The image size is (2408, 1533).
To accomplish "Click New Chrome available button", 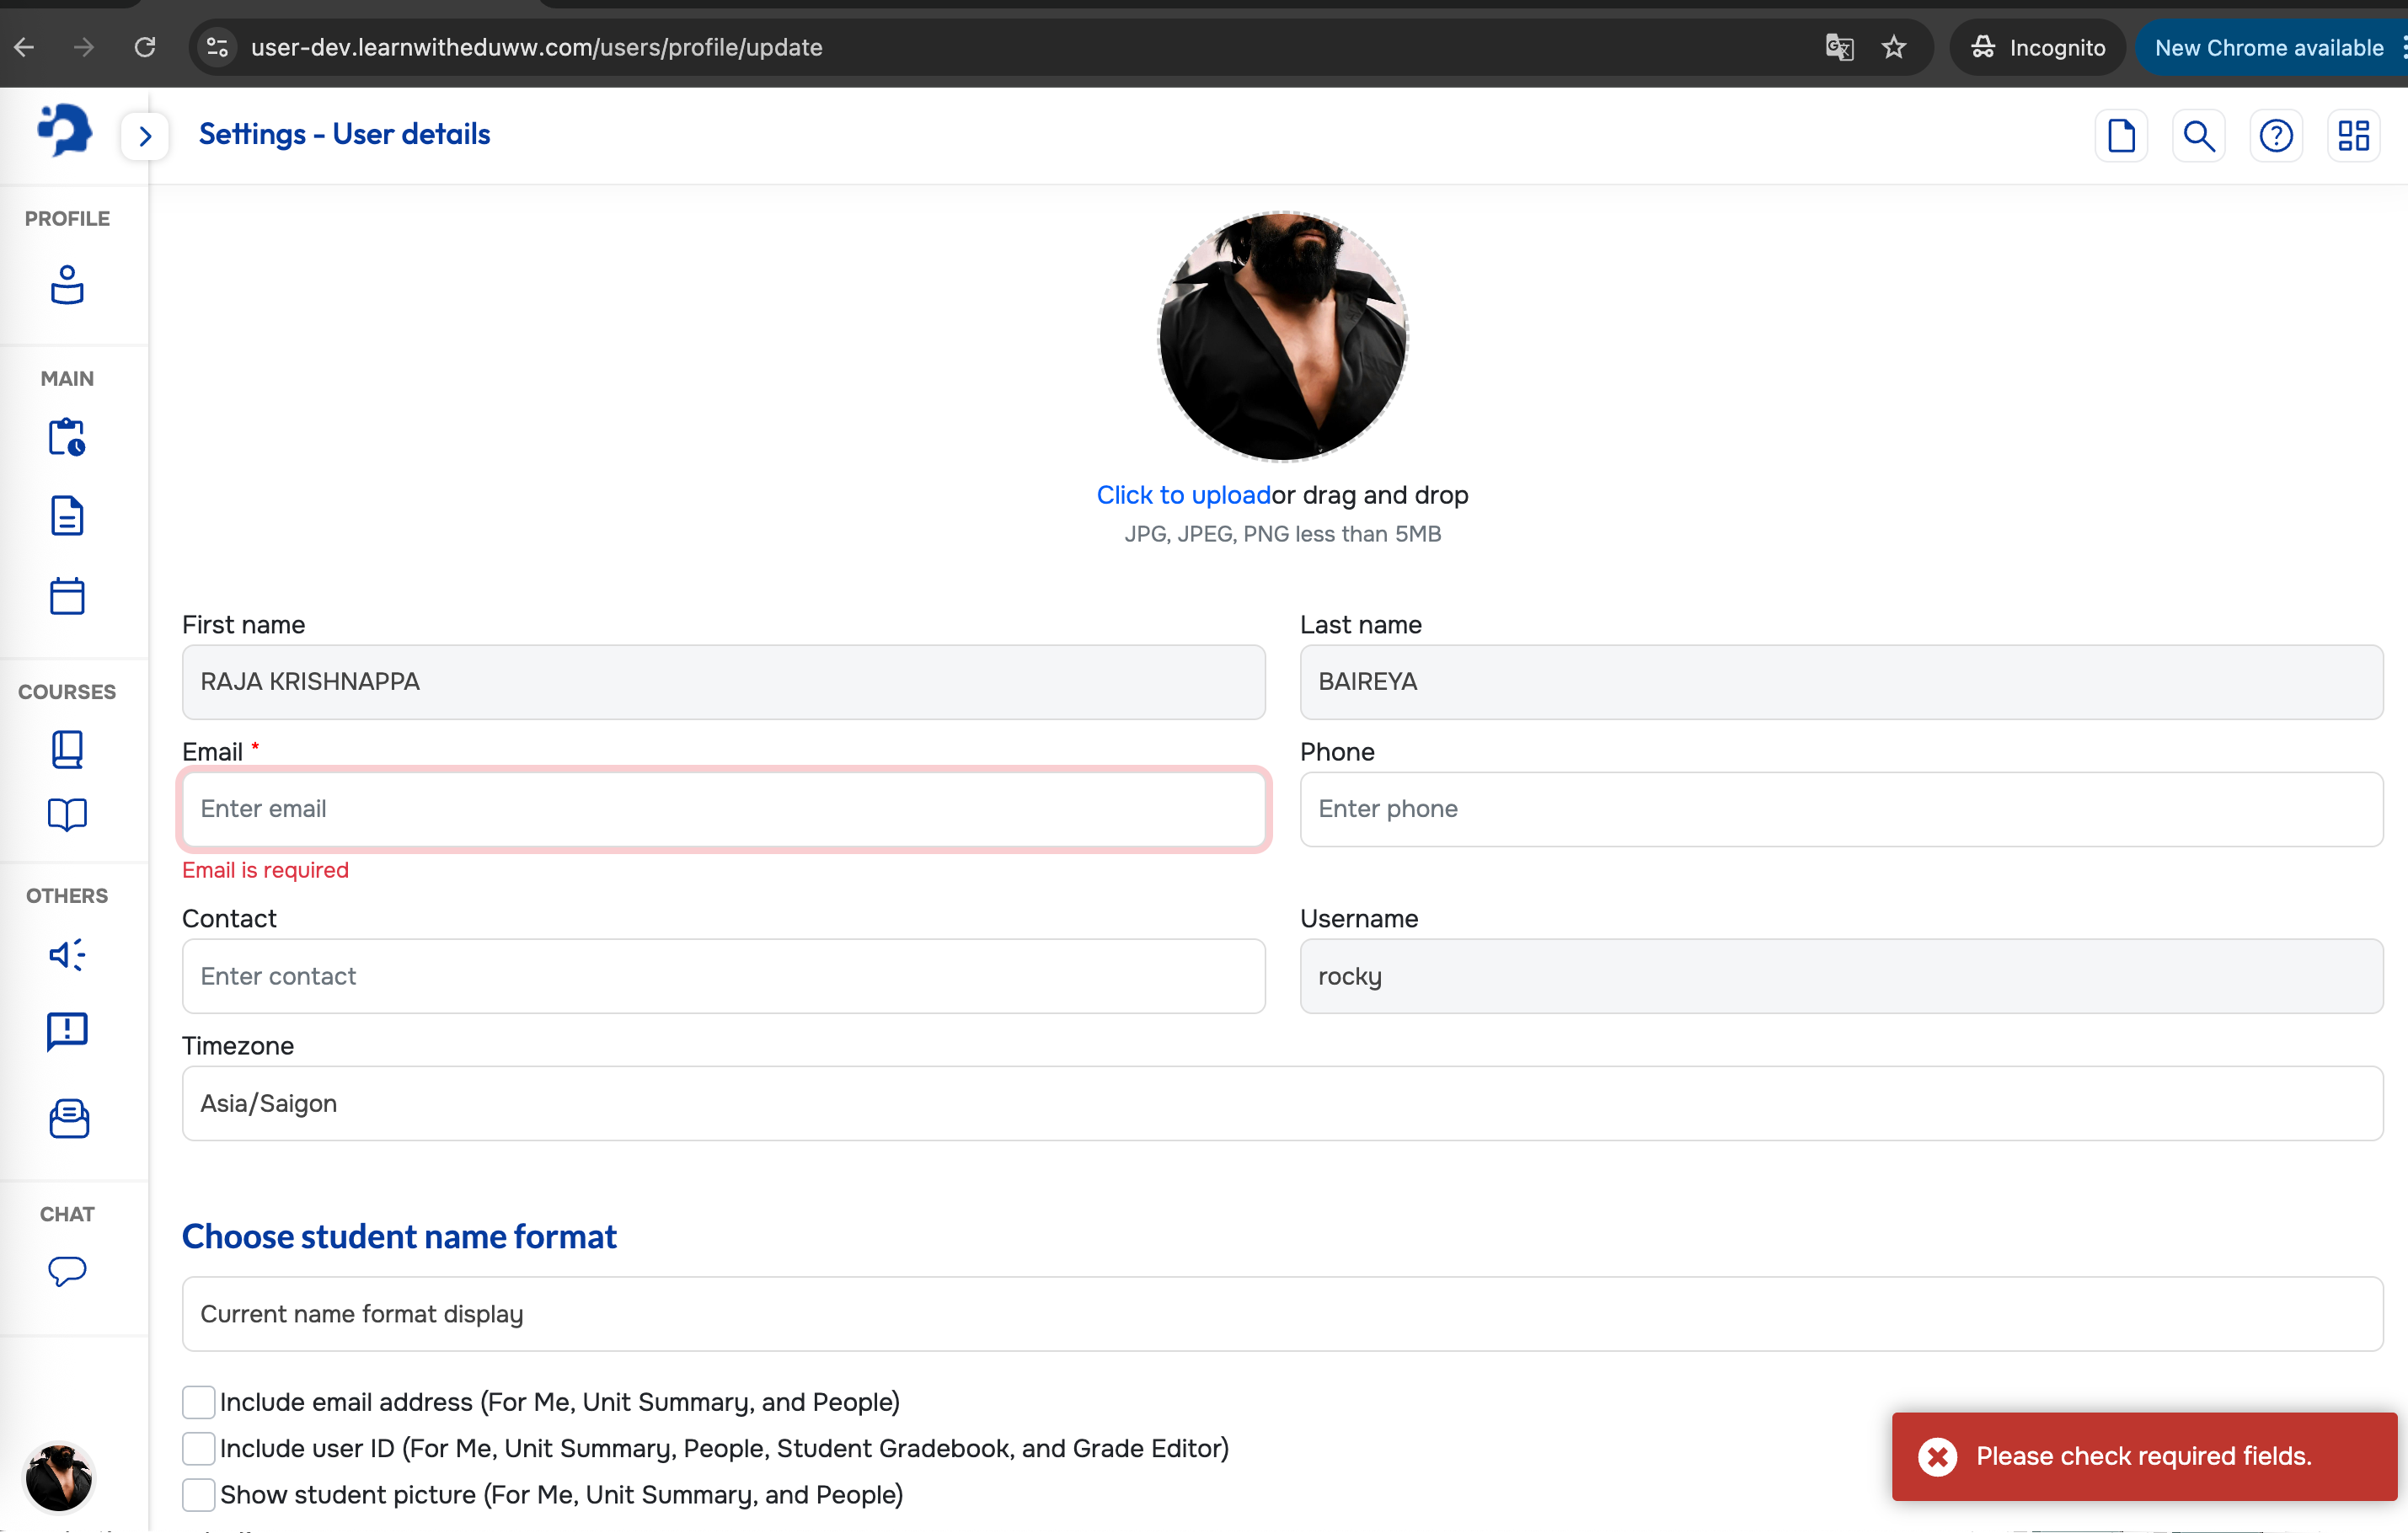I will pyautogui.click(x=2268, y=47).
